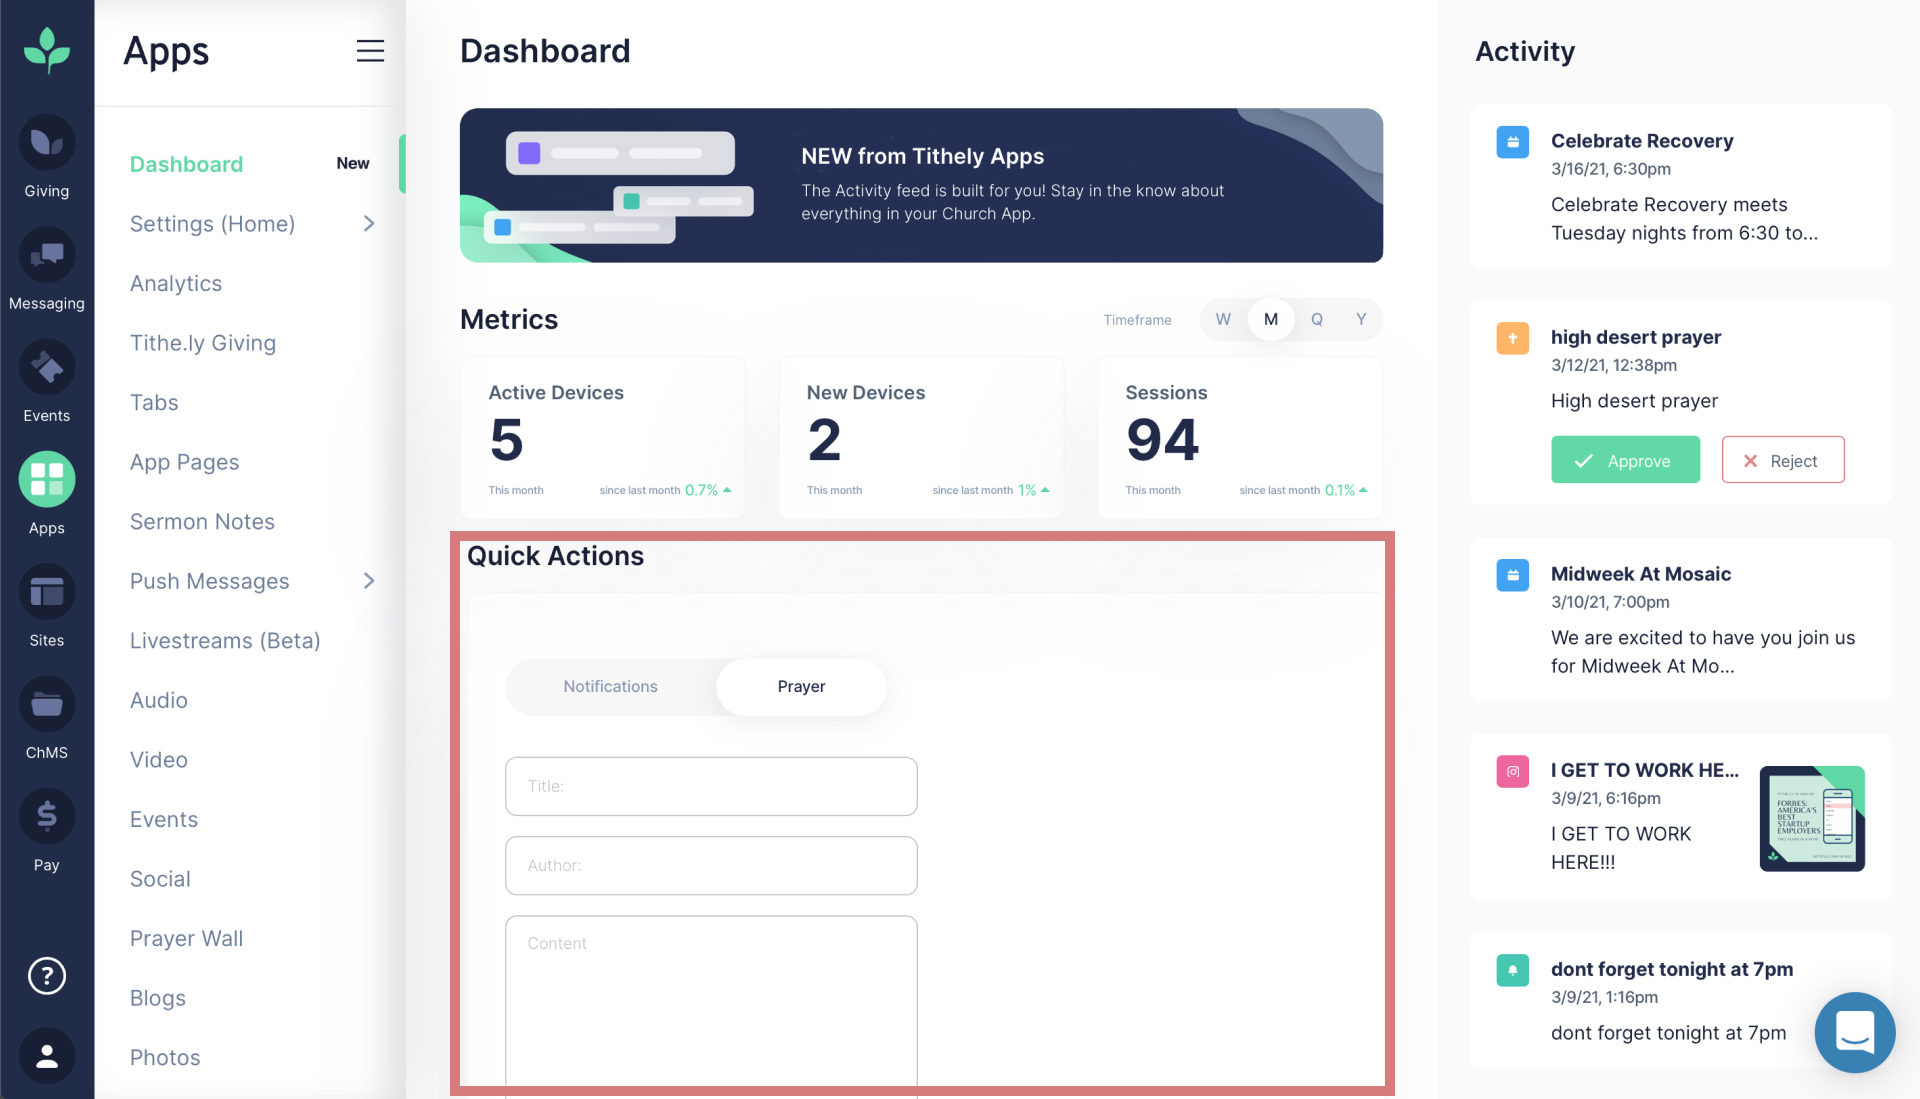
Task: Switch to the Notifications tab
Action: (x=610, y=686)
